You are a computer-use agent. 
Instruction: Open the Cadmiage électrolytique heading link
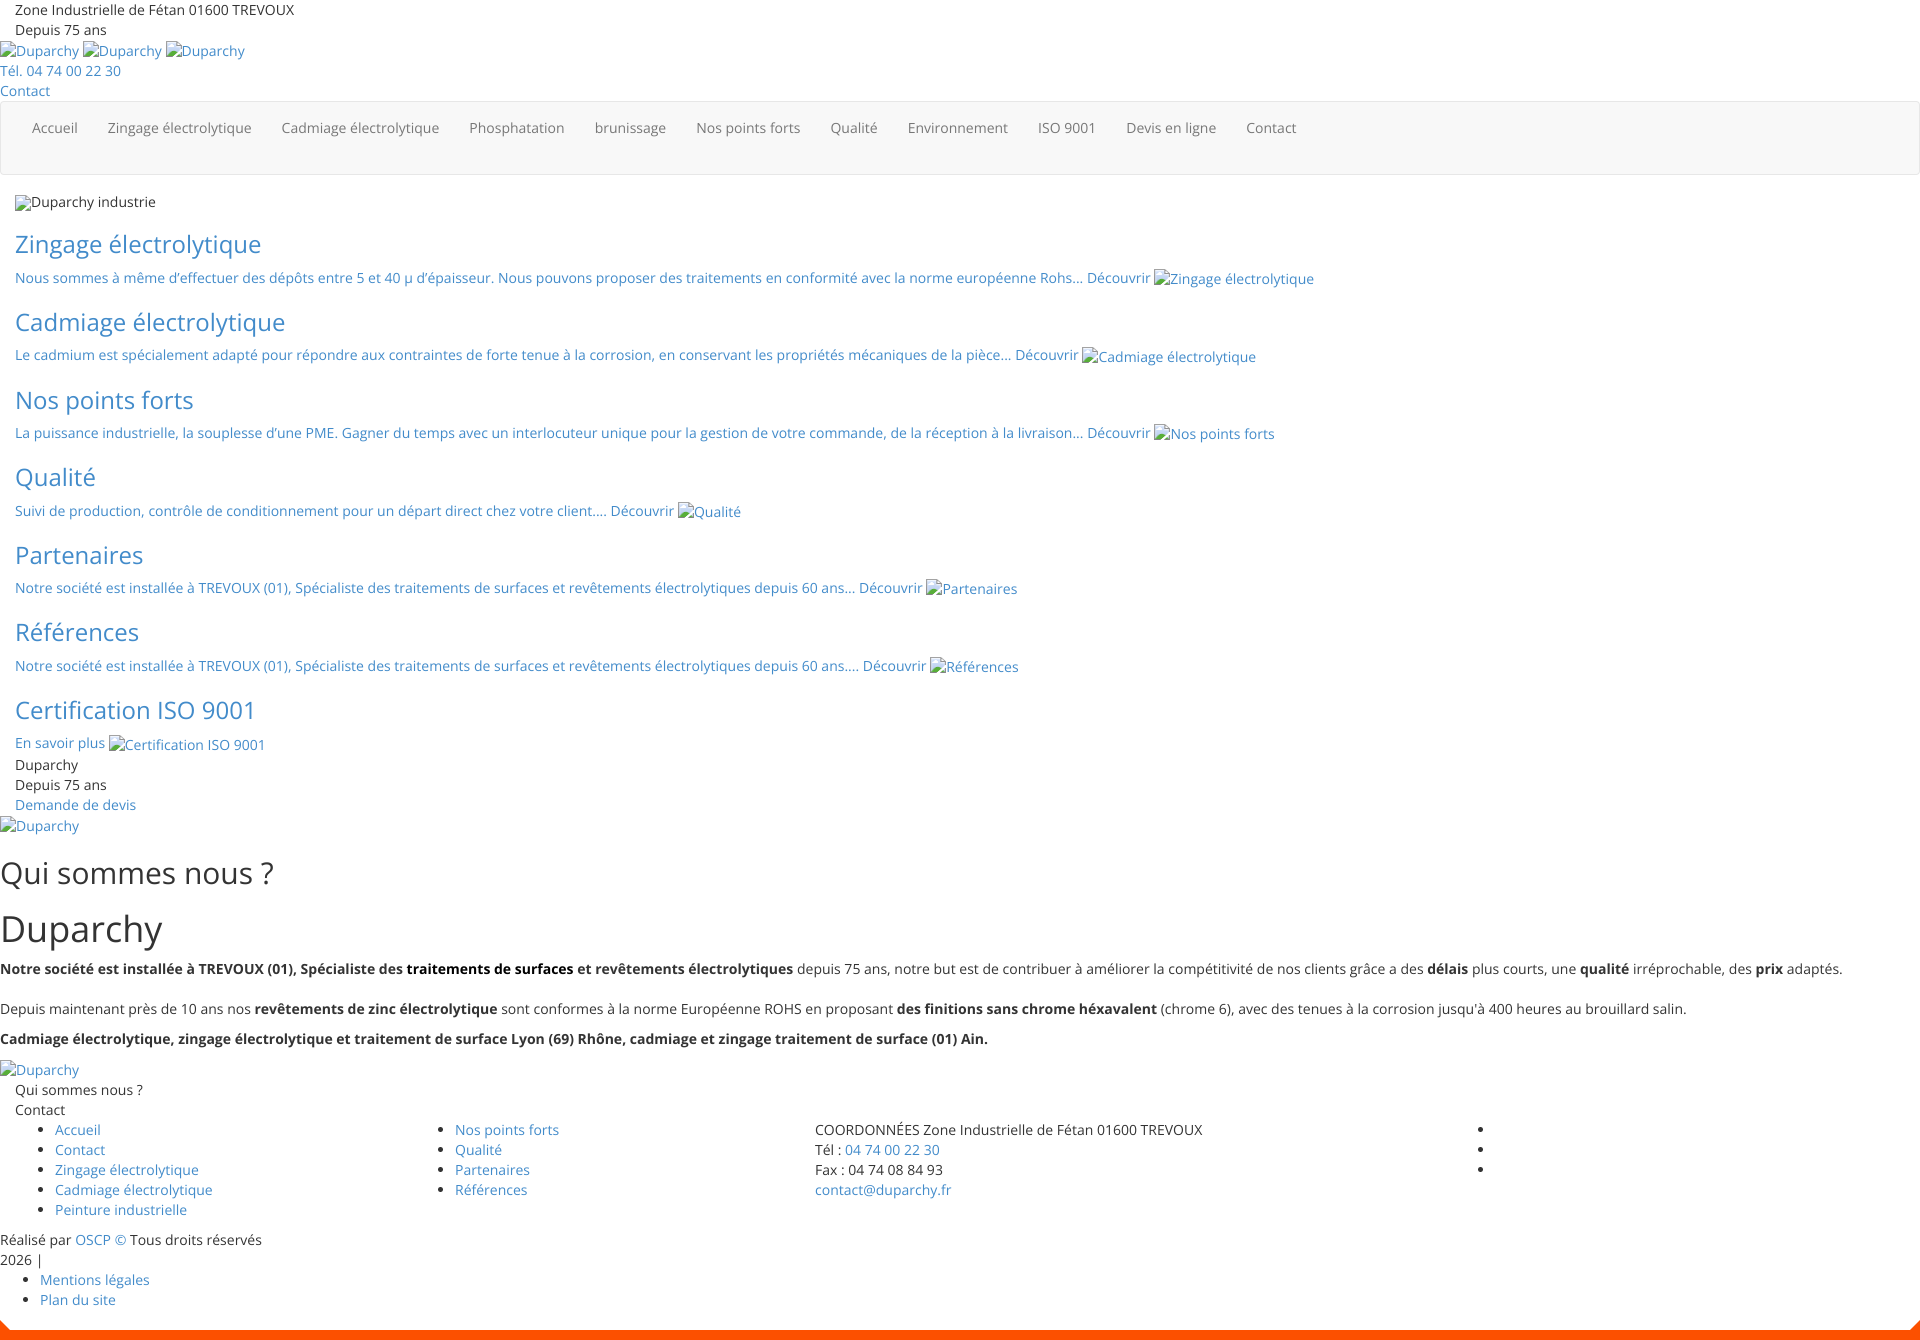coord(150,322)
